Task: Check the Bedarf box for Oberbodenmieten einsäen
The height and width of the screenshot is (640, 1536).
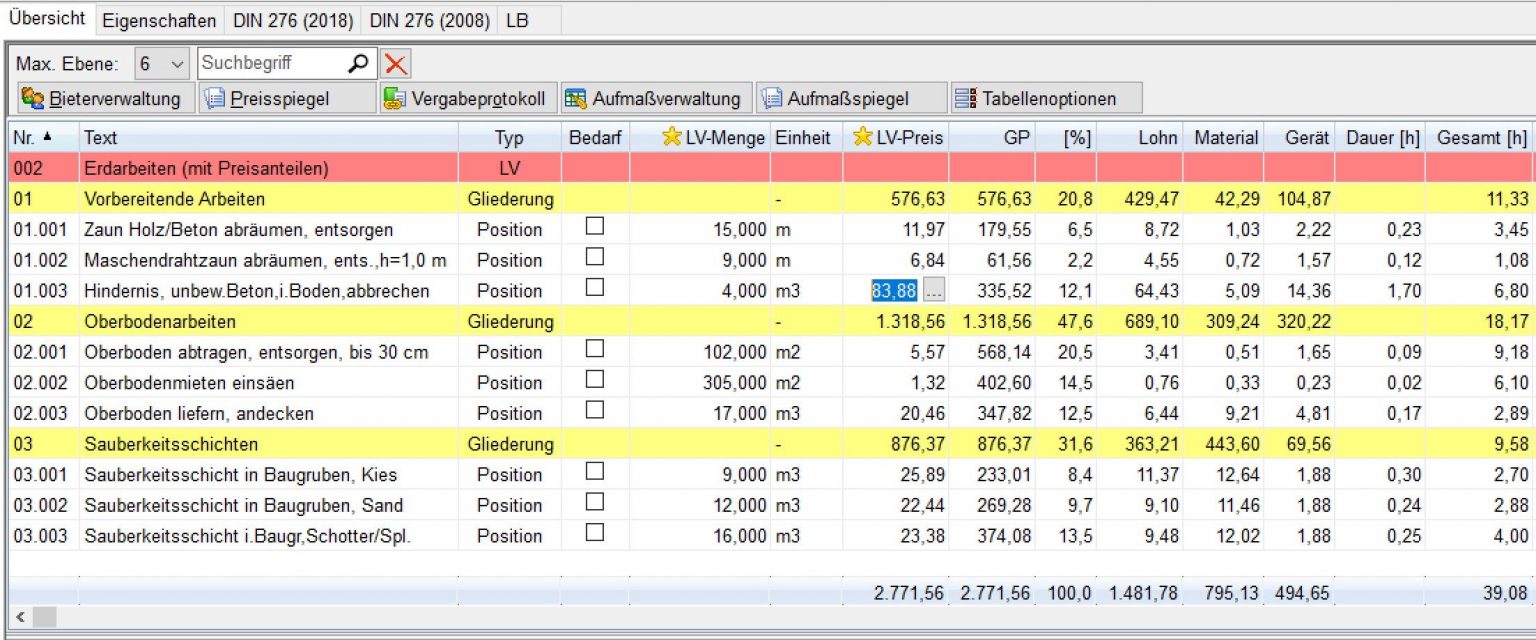Action: [x=595, y=382]
